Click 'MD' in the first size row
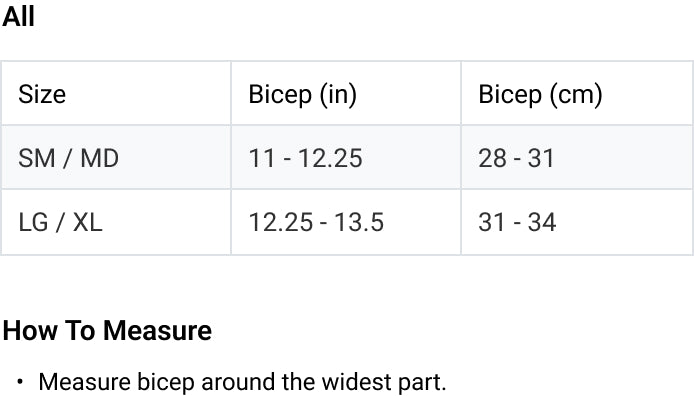The height and width of the screenshot is (396, 694). pos(100,158)
